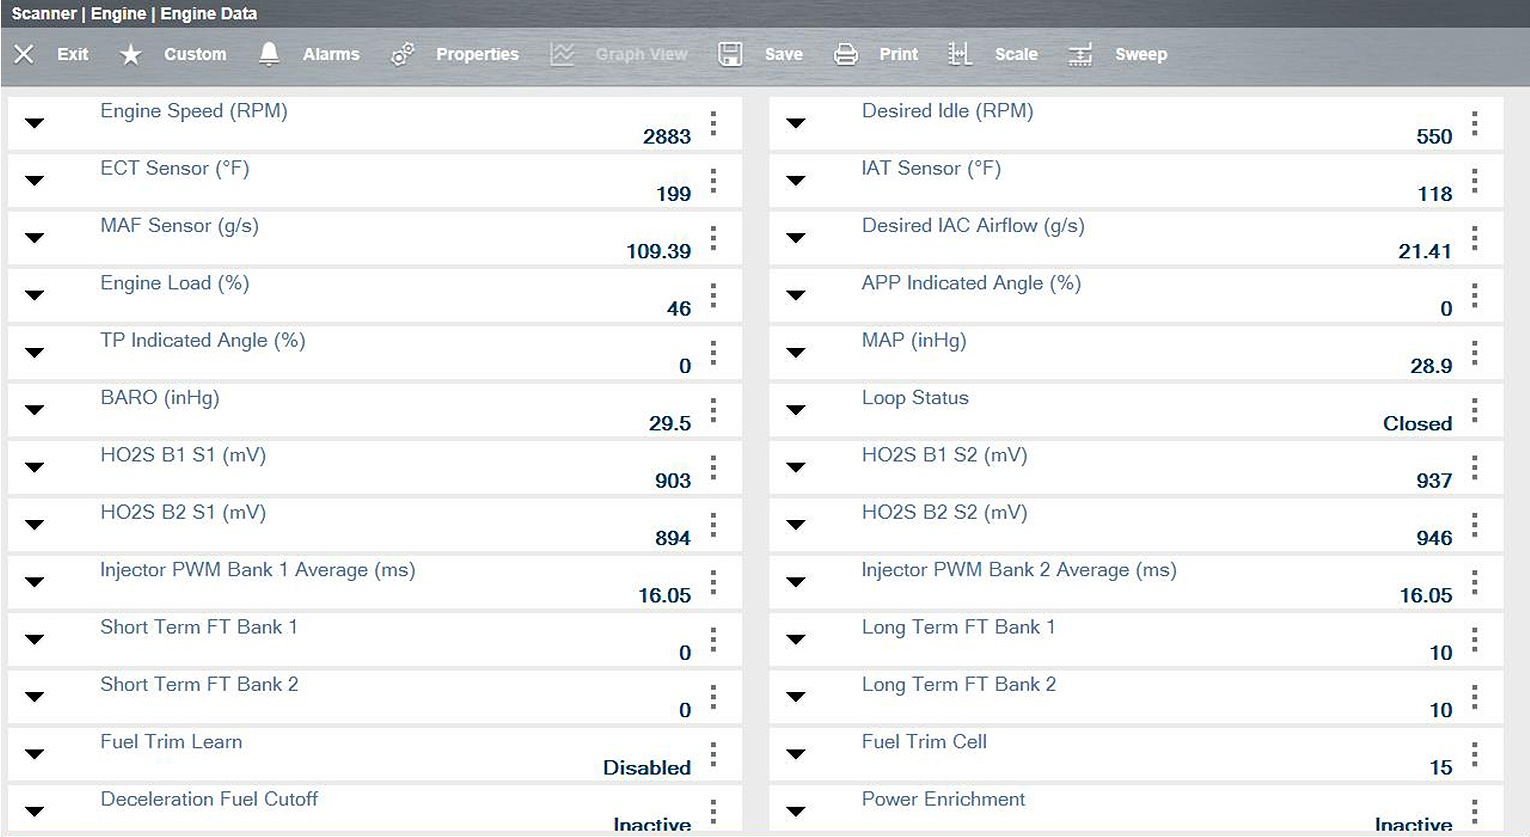Click Scanner in the breadcrumb bar

click(44, 13)
